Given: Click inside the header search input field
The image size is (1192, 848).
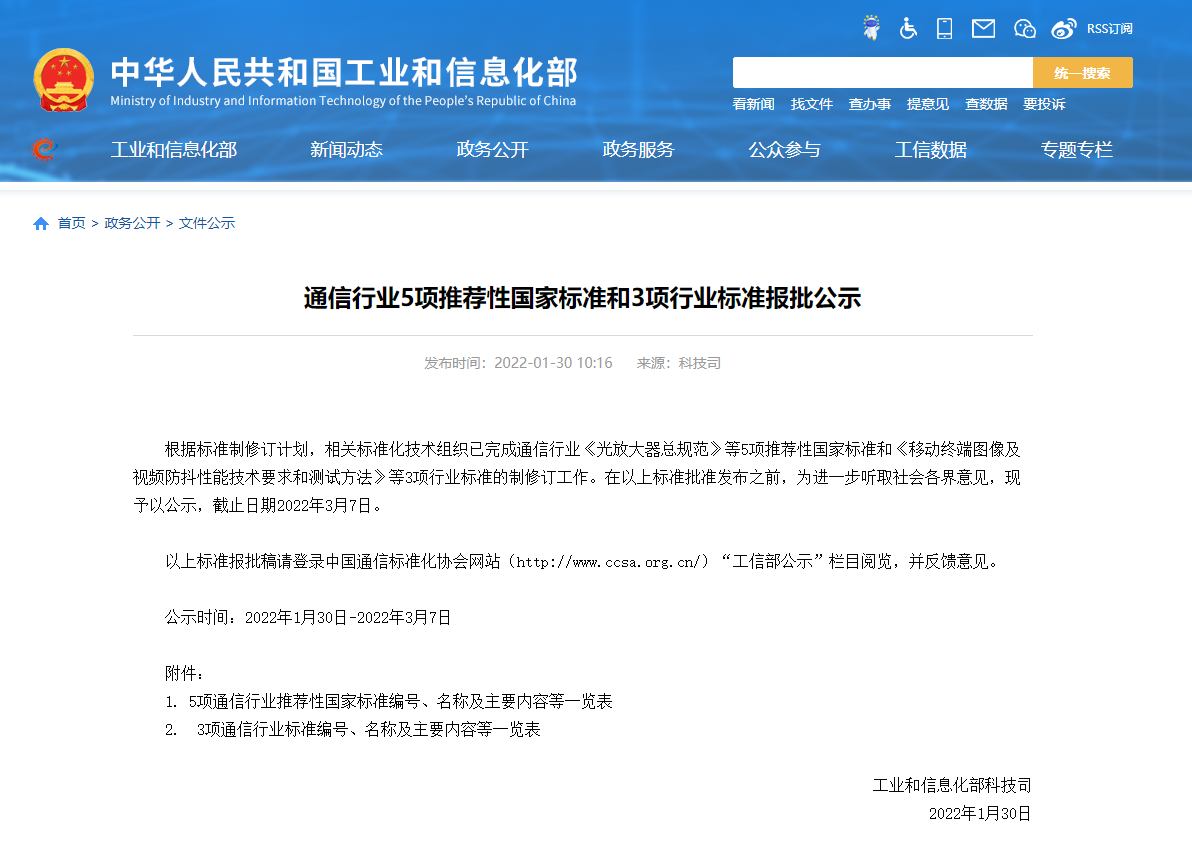Looking at the screenshot, I should [882, 73].
